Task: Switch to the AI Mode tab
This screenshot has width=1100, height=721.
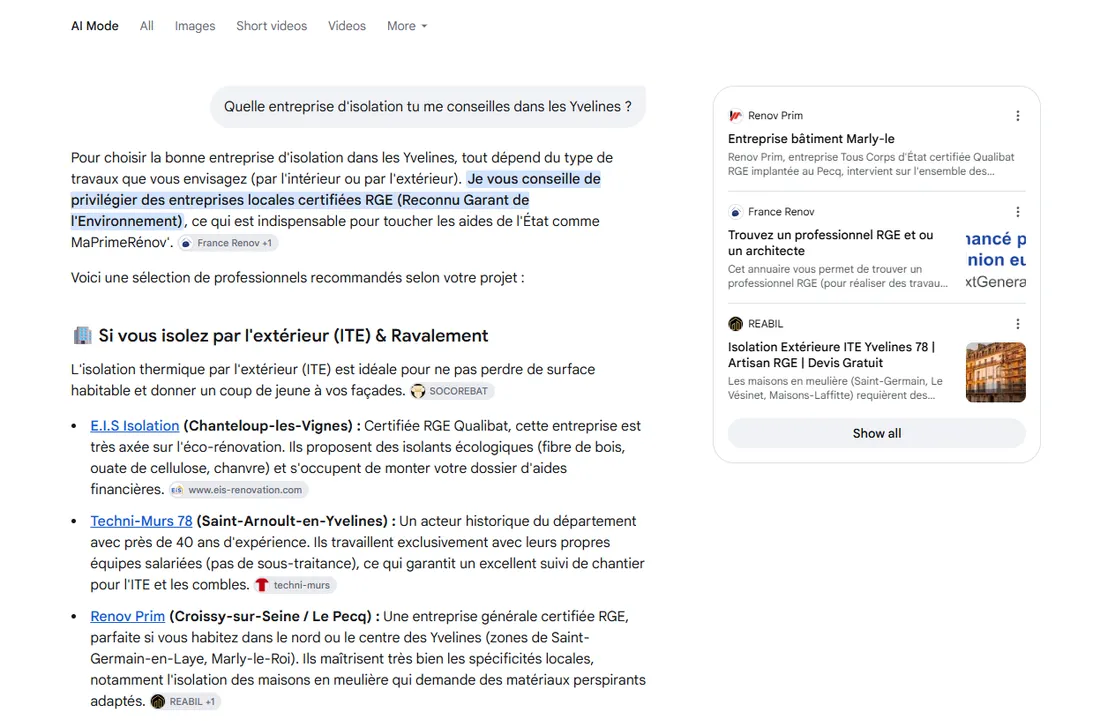Action: [95, 26]
